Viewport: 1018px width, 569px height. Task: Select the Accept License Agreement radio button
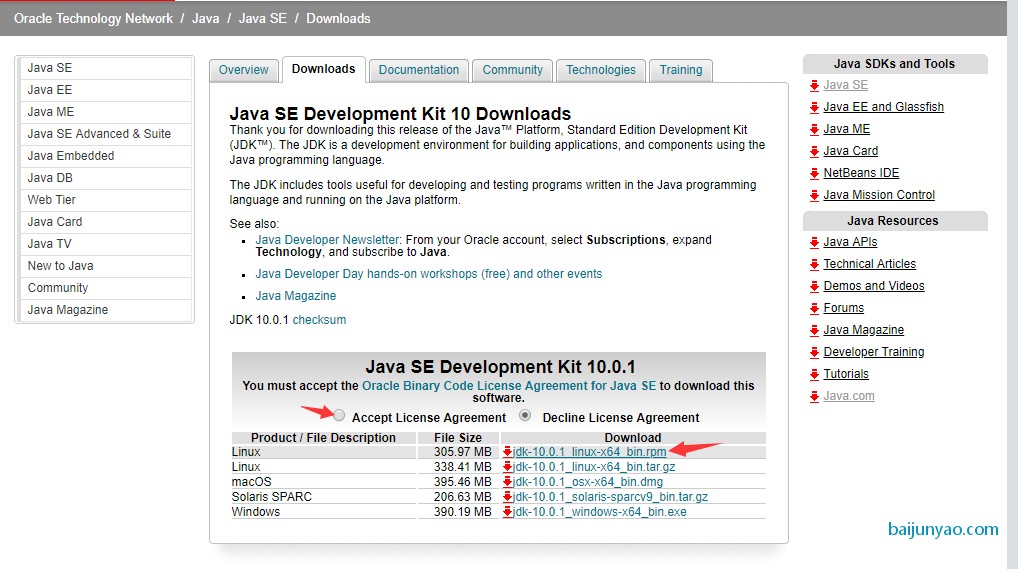(x=339, y=416)
